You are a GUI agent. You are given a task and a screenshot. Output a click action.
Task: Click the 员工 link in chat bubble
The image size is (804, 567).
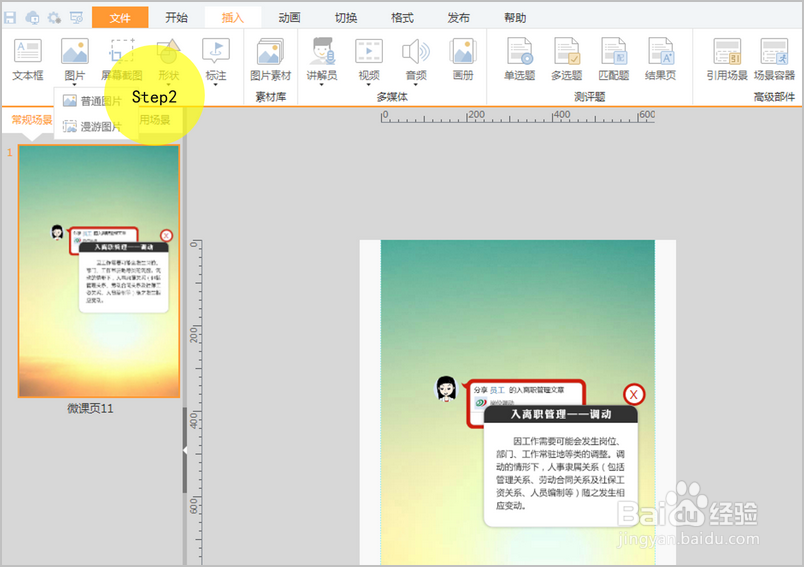497,390
